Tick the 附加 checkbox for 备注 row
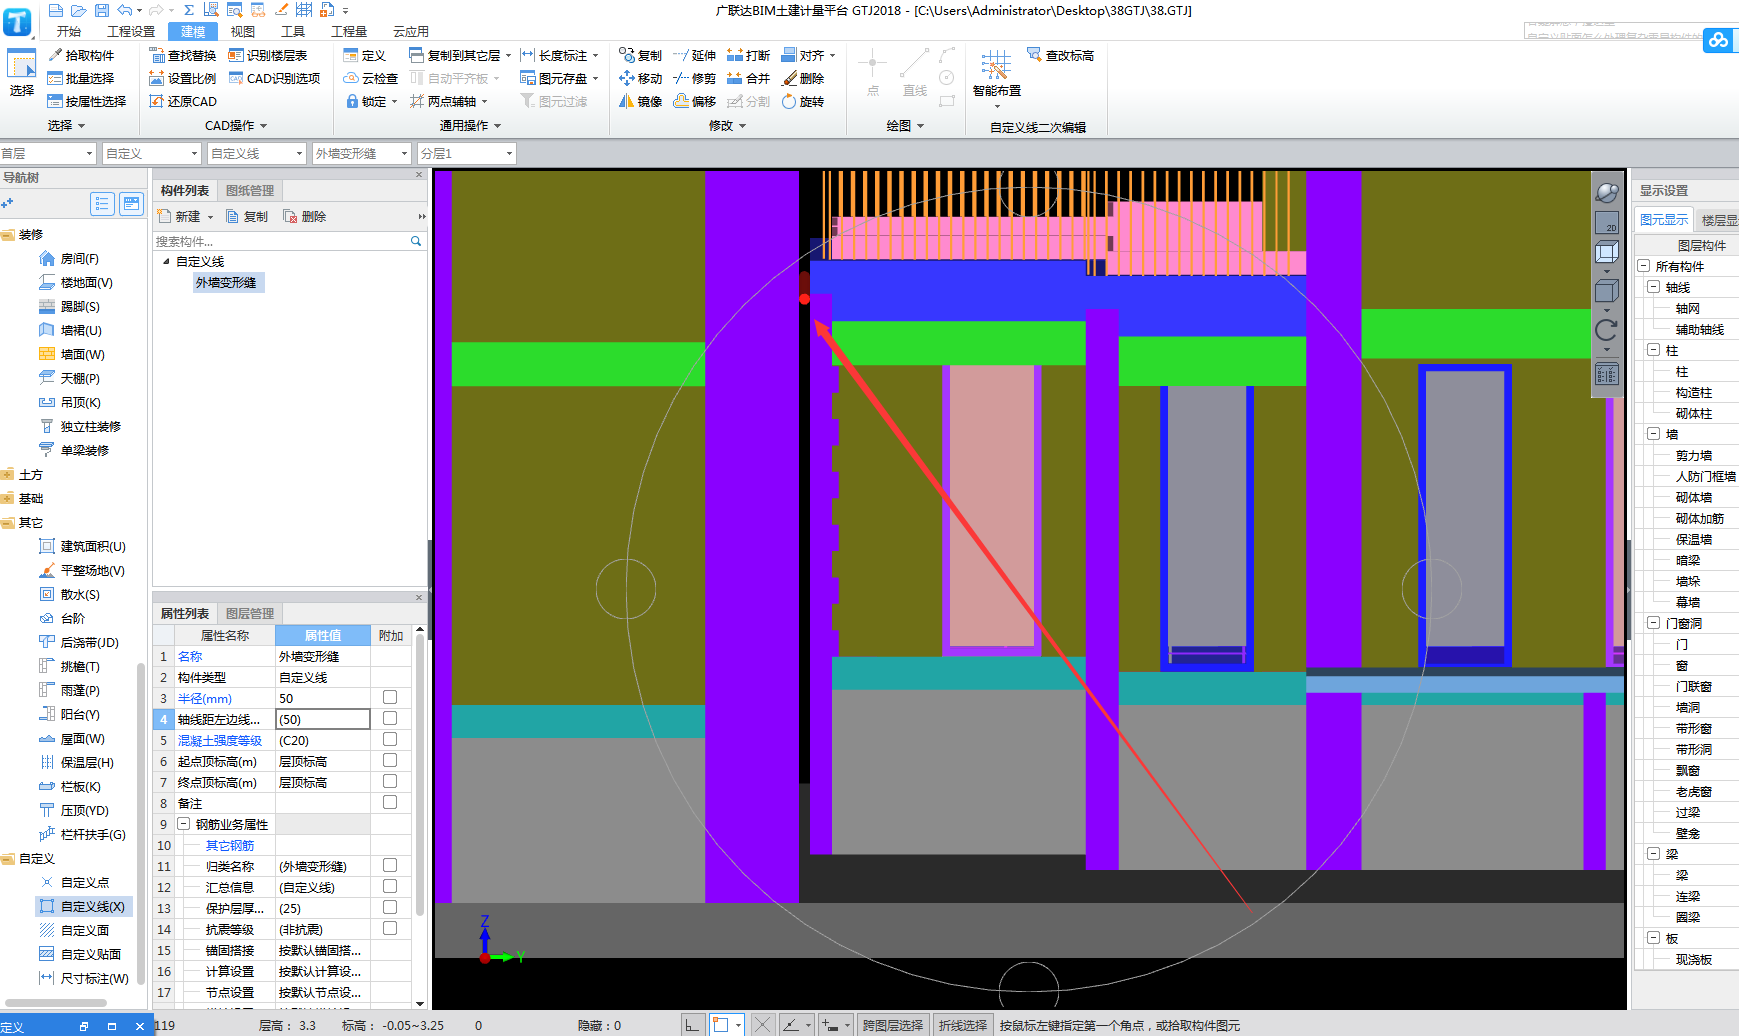The height and width of the screenshot is (1036, 1739). [x=390, y=802]
